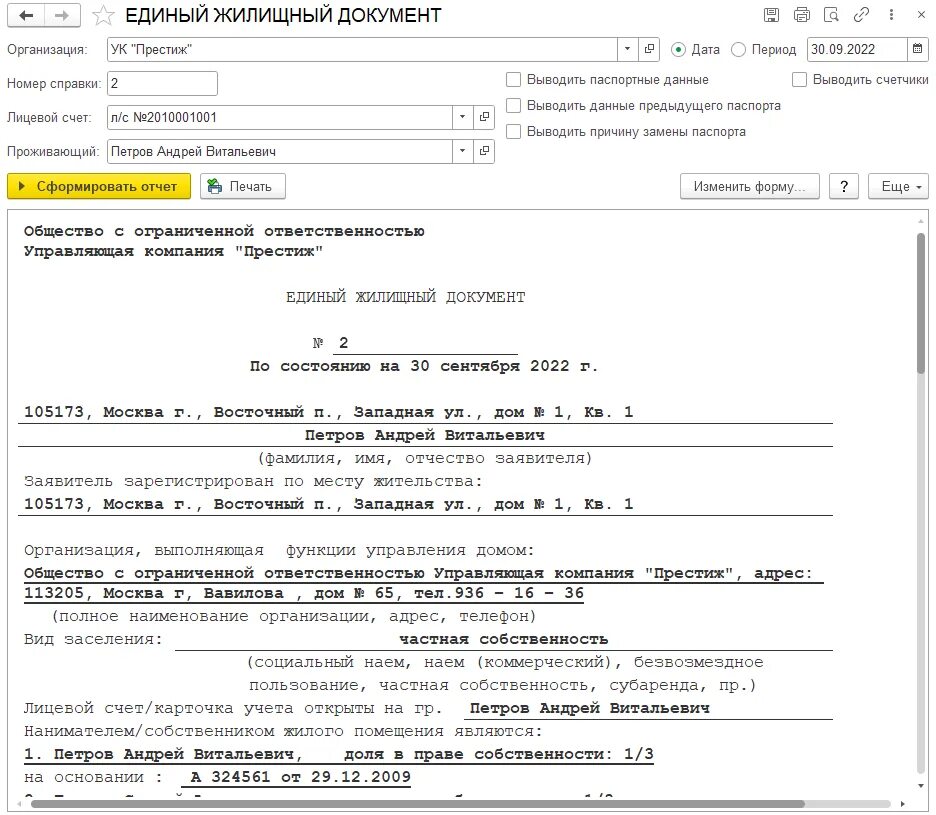Screen dimensions: 936x815
Task: Expand the Организация dropdown list
Action: tap(627, 50)
